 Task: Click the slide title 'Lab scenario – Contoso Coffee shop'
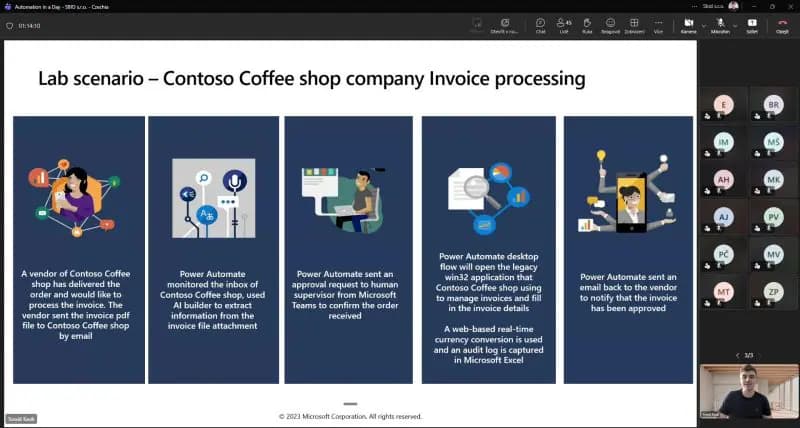312,79
